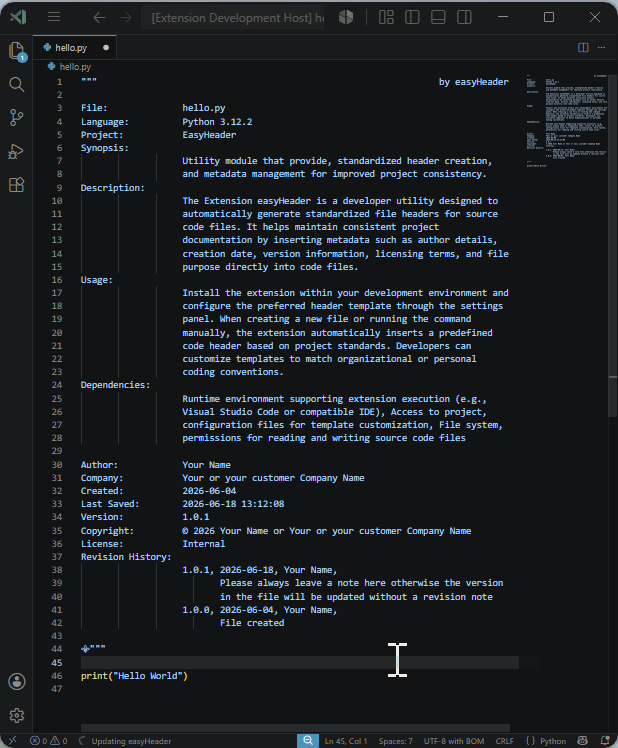Image resolution: width=618 pixels, height=748 pixels.
Task: Open the Source Control view
Action: 17,117
